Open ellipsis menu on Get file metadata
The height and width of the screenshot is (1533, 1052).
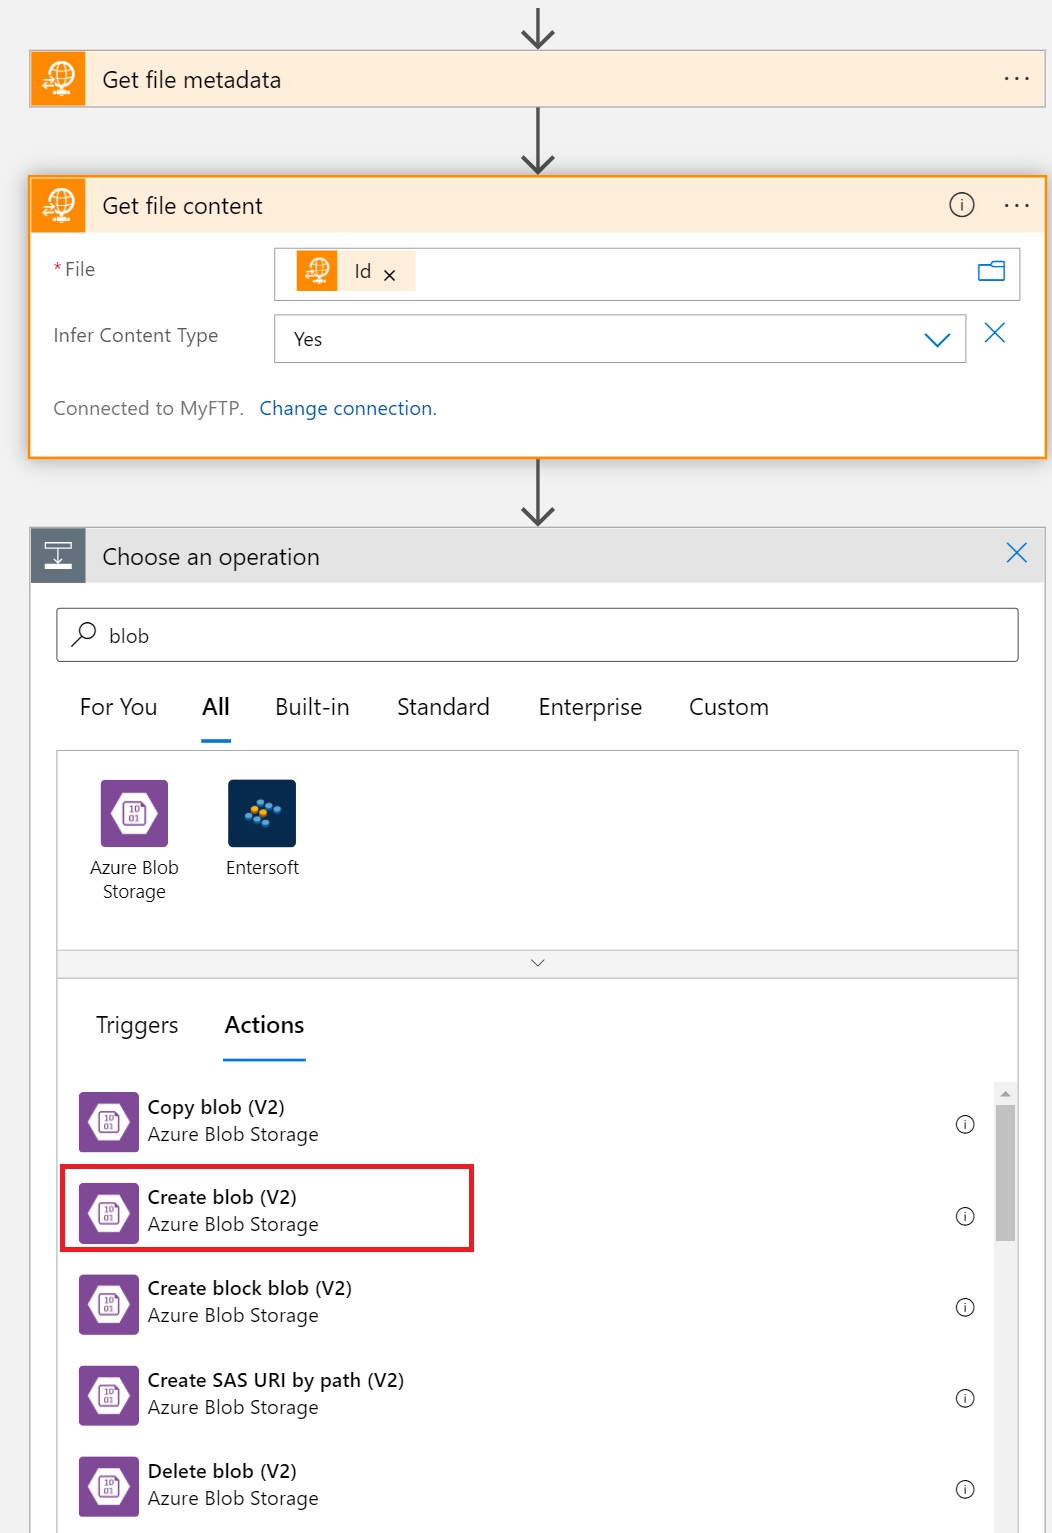tap(1016, 79)
